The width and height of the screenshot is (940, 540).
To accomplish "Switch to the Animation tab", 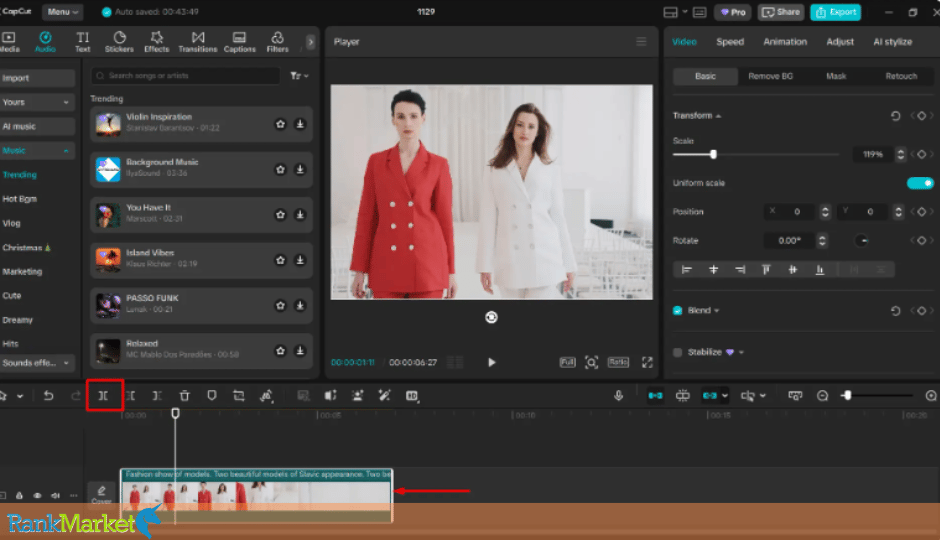I will [x=785, y=42].
